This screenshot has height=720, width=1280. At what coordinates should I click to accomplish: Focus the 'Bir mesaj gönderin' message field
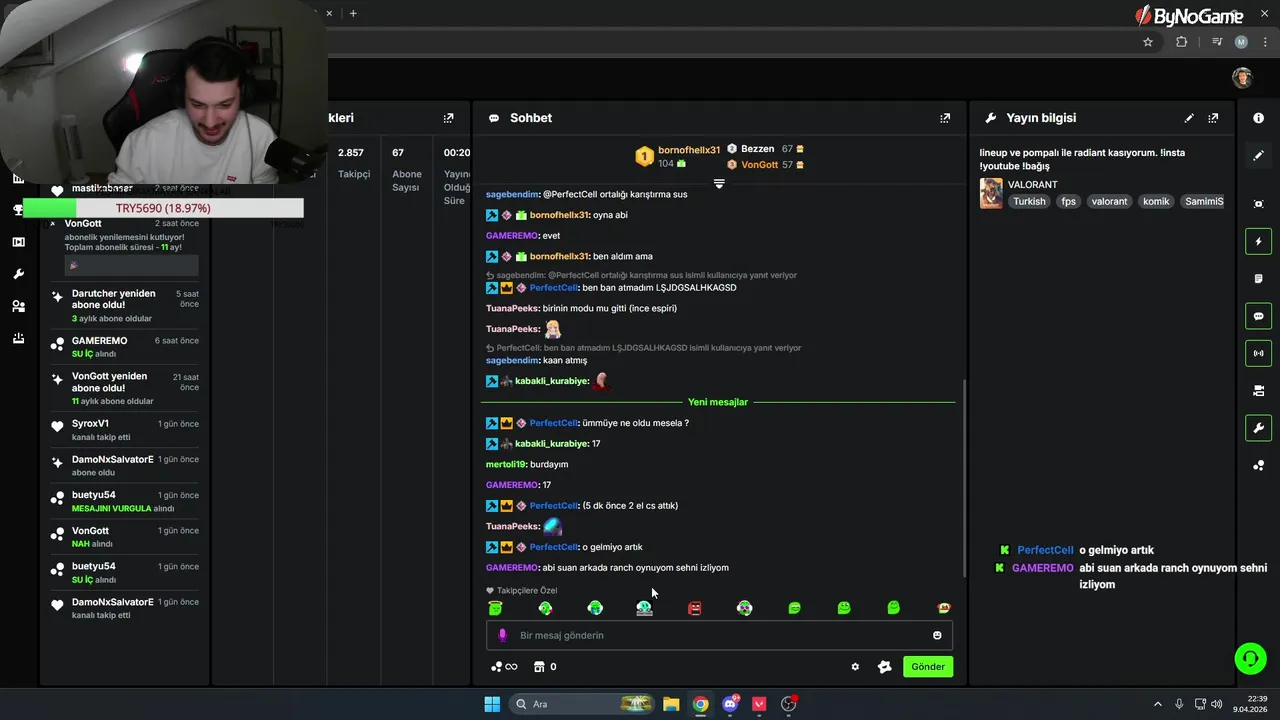click(719, 635)
